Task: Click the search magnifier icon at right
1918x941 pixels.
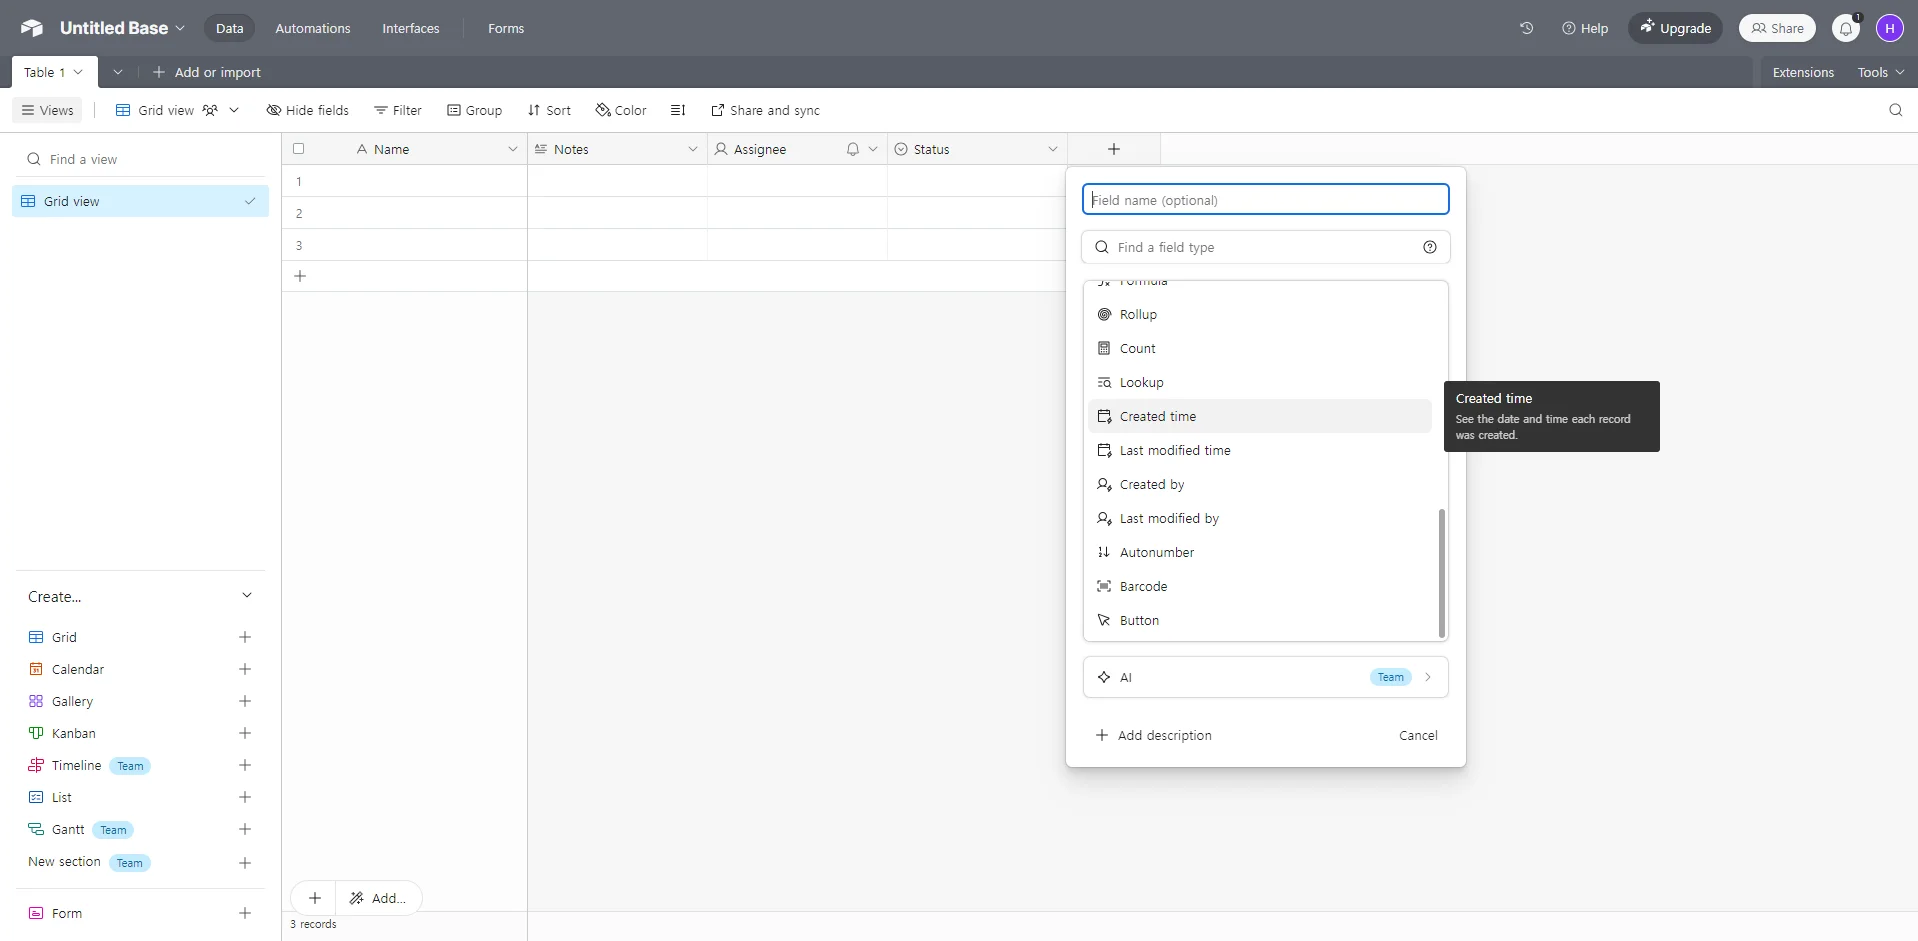Action: point(1895,110)
